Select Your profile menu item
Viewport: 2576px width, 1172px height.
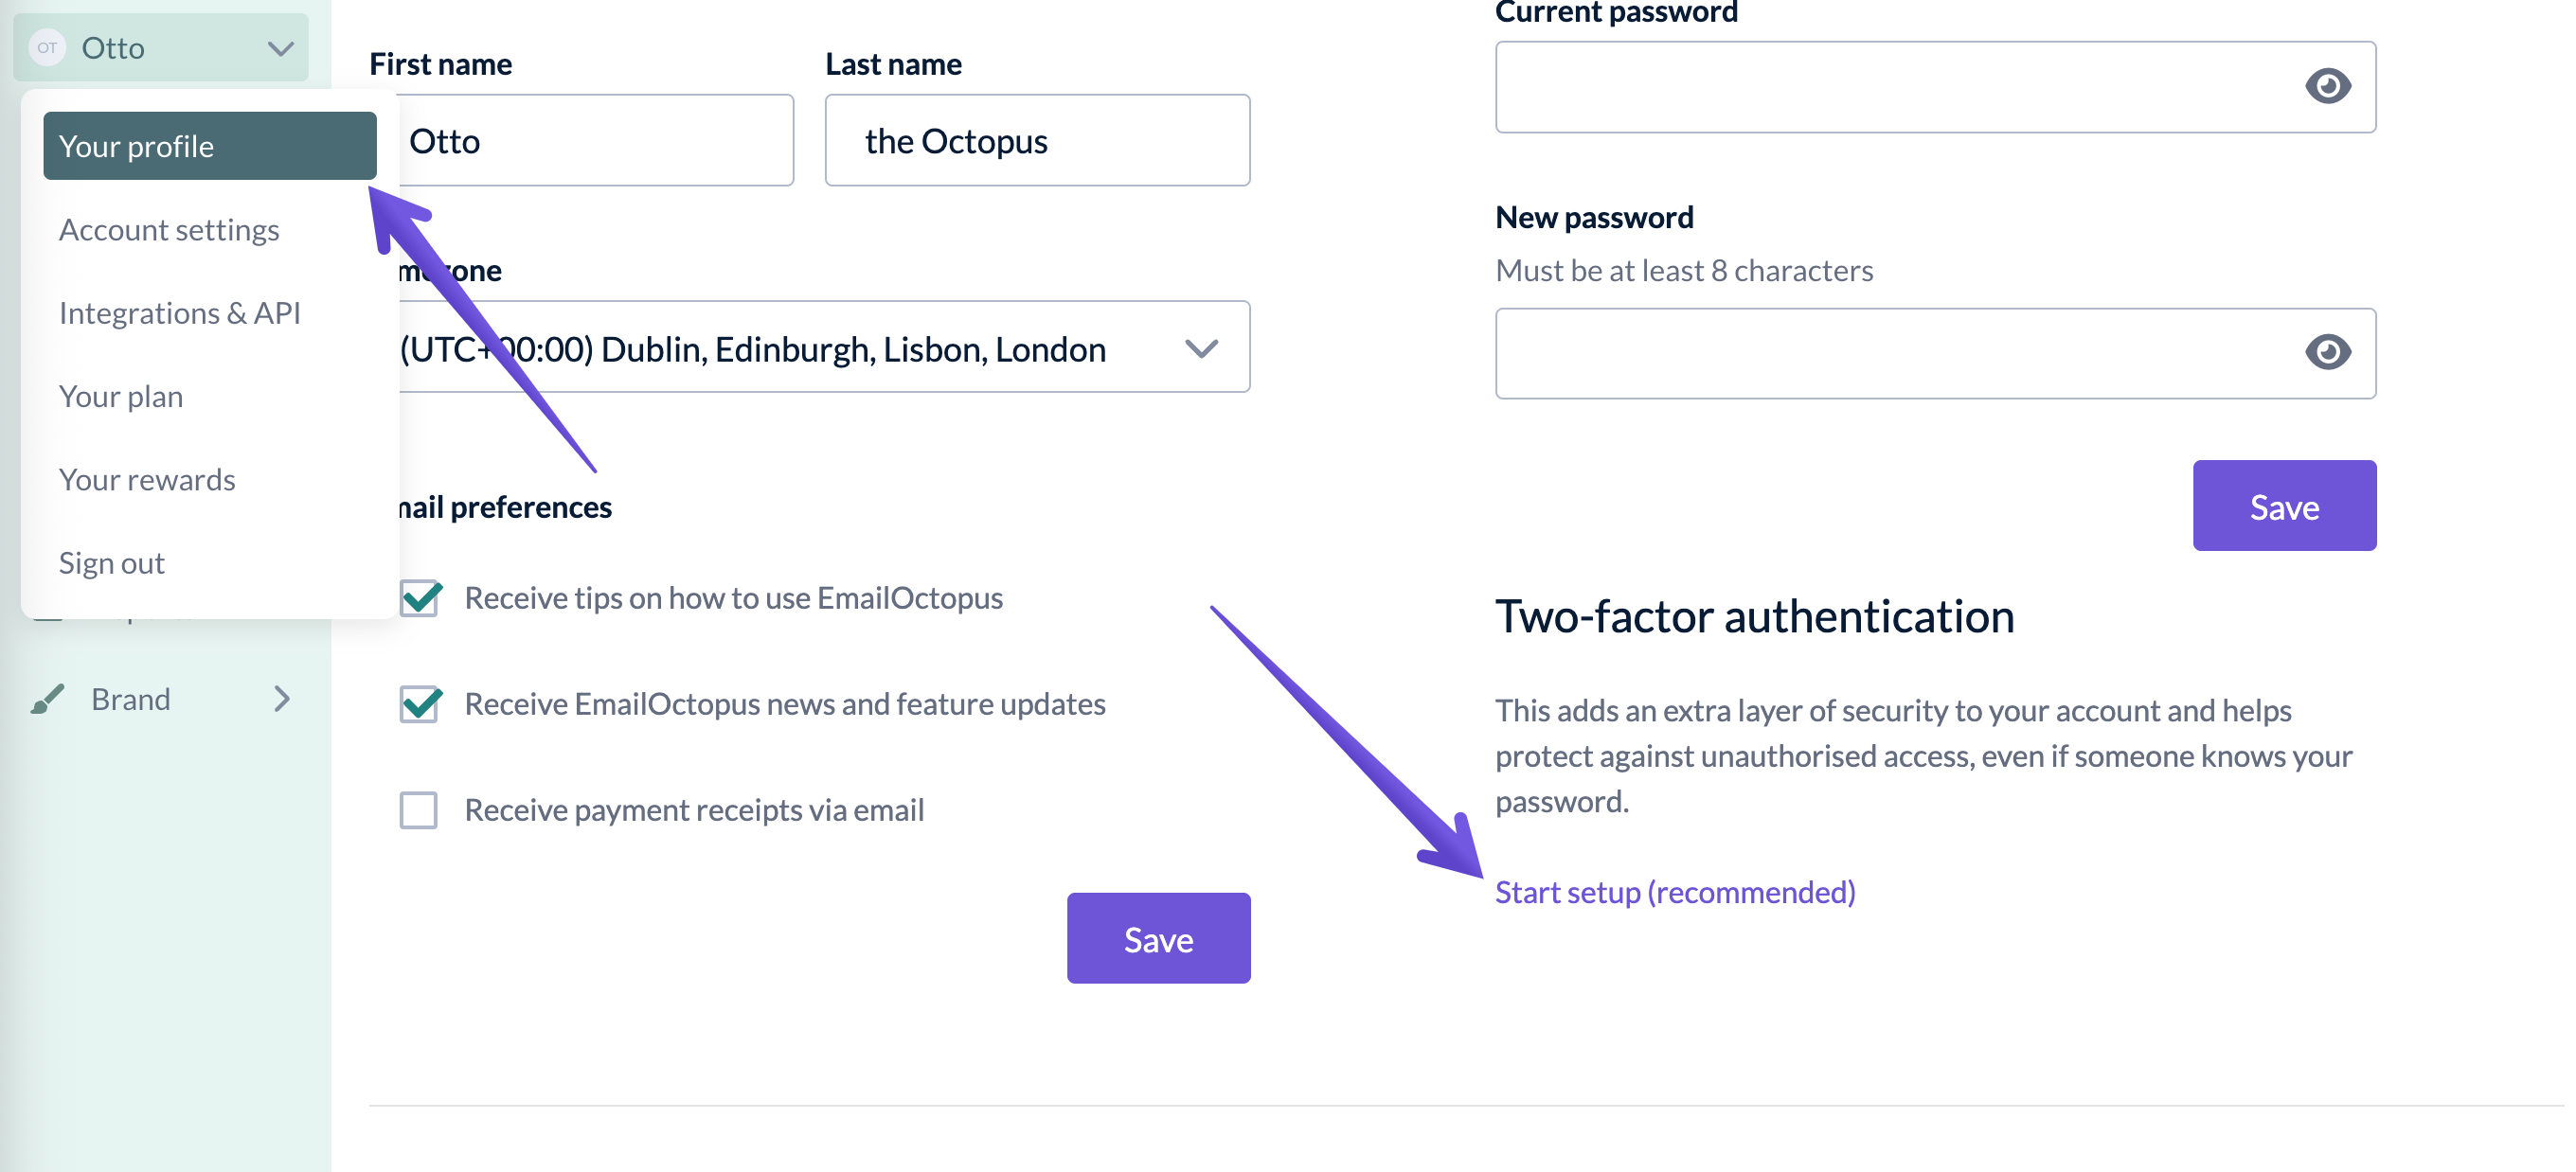[210, 146]
